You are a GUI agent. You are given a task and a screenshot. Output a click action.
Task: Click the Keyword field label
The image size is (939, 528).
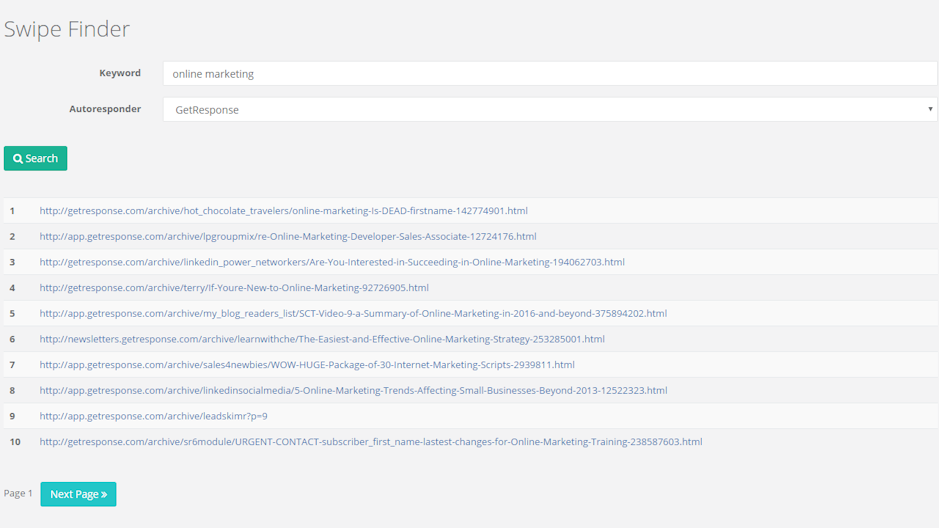click(x=120, y=73)
